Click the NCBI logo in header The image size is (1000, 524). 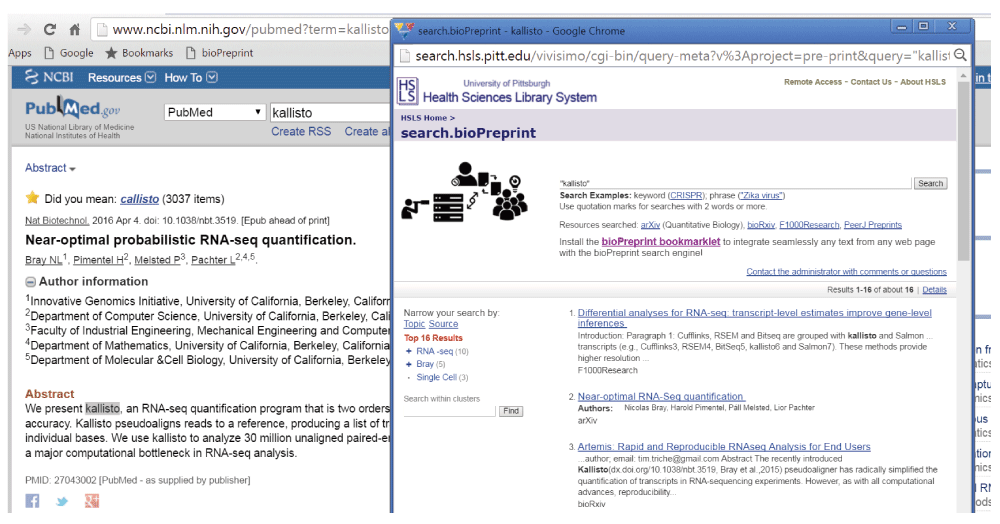[x=48, y=77]
